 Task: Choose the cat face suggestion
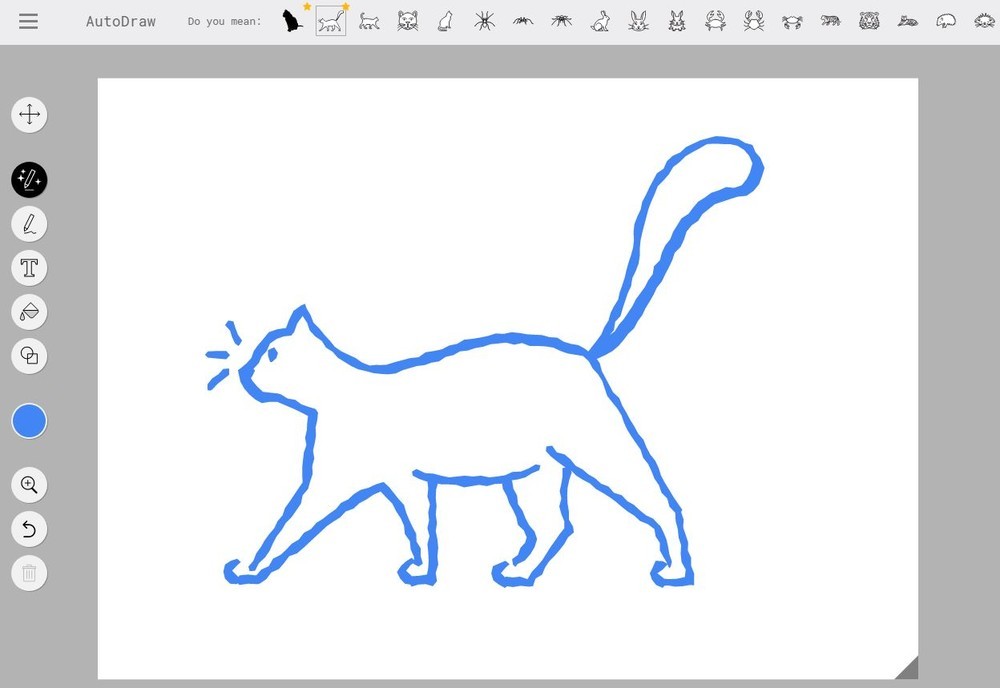[407, 20]
